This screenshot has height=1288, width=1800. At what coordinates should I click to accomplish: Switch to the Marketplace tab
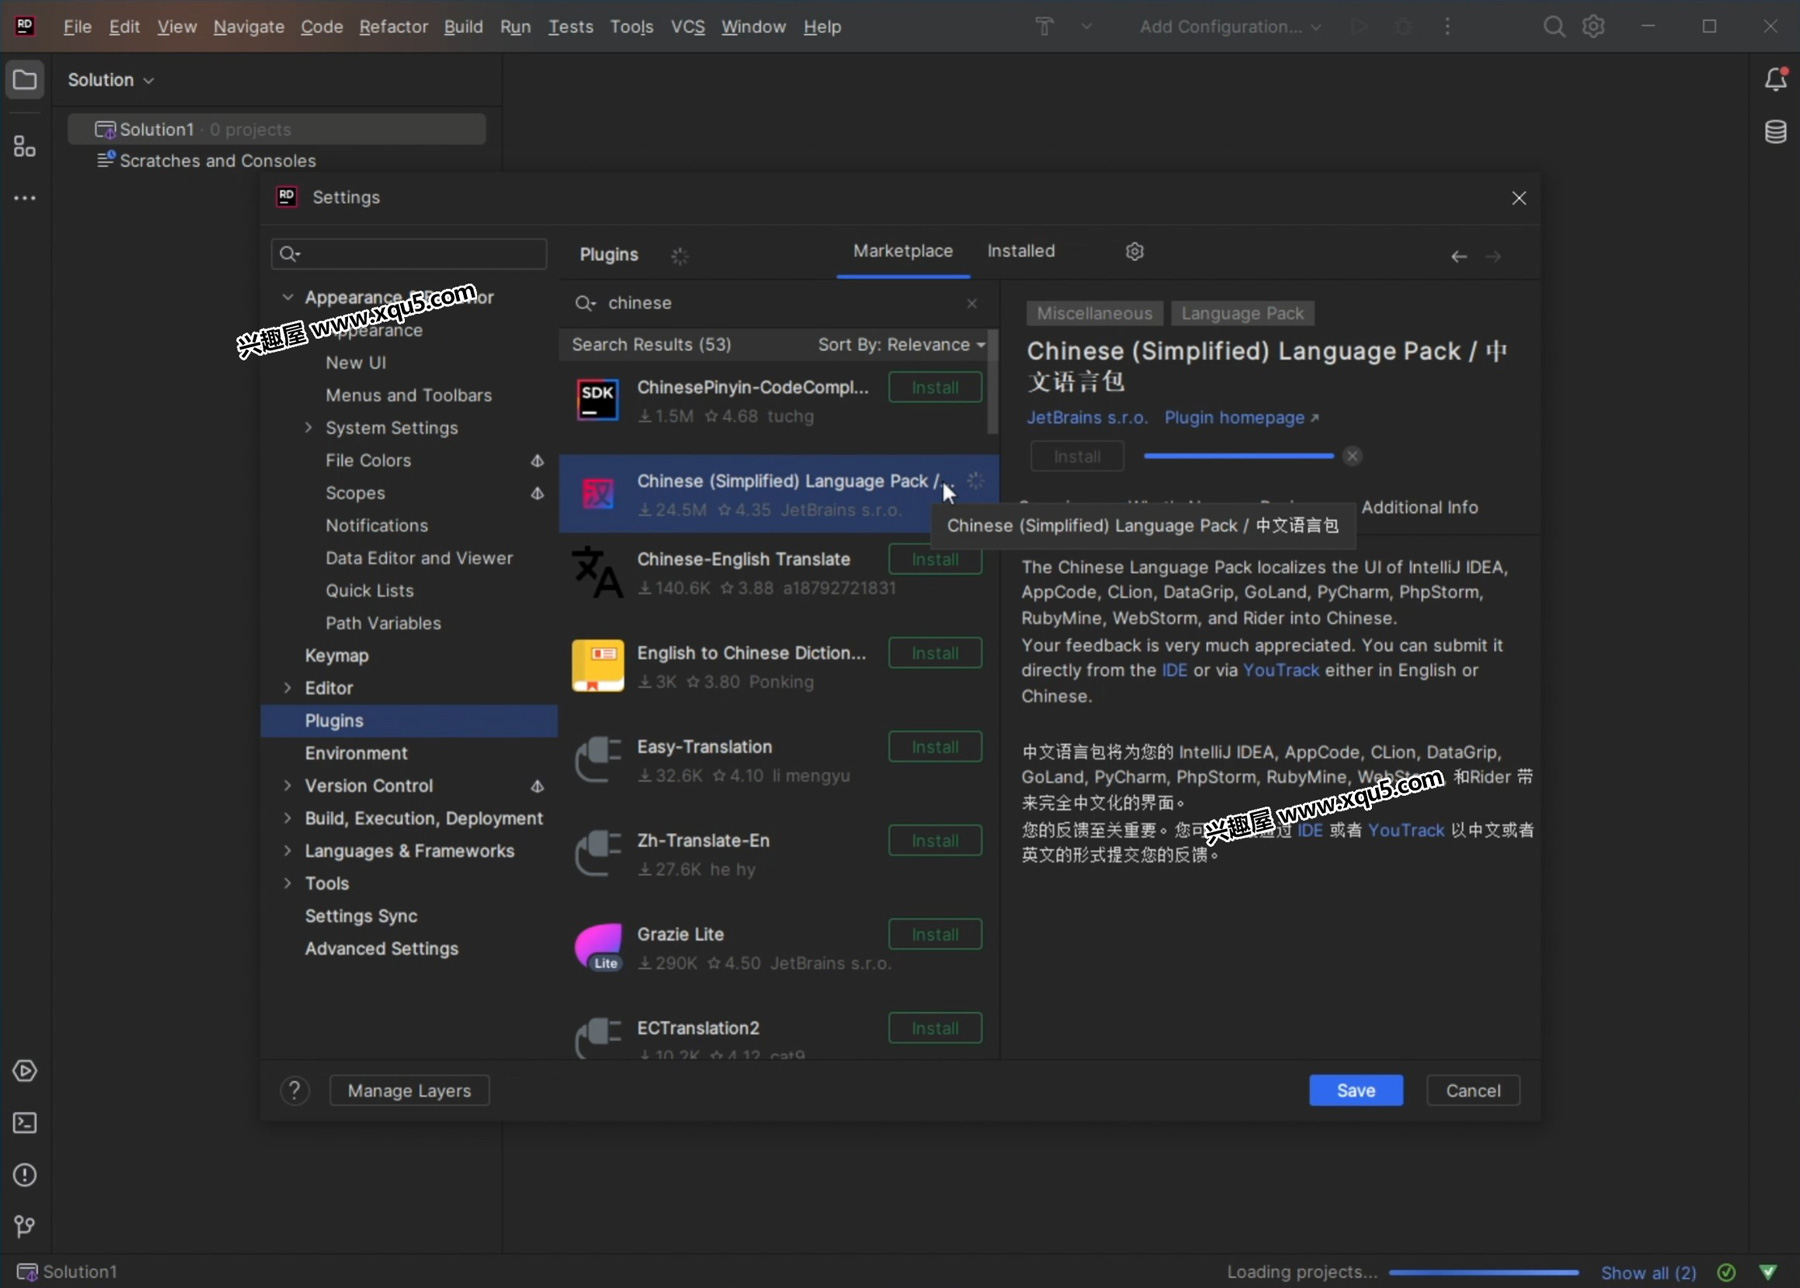902,251
